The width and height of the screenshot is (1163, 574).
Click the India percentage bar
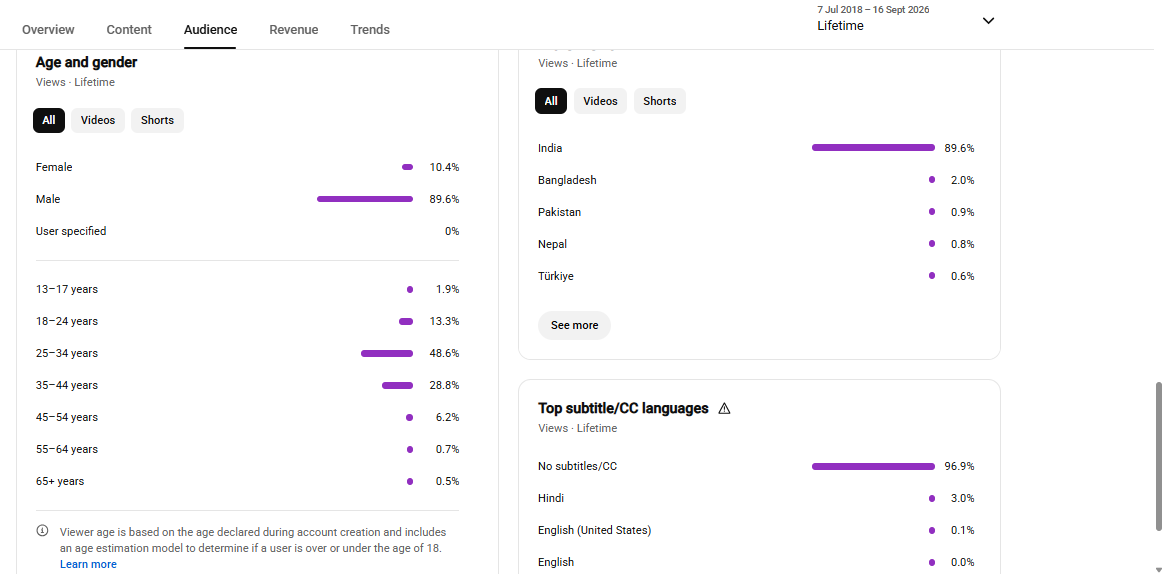click(x=874, y=148)
